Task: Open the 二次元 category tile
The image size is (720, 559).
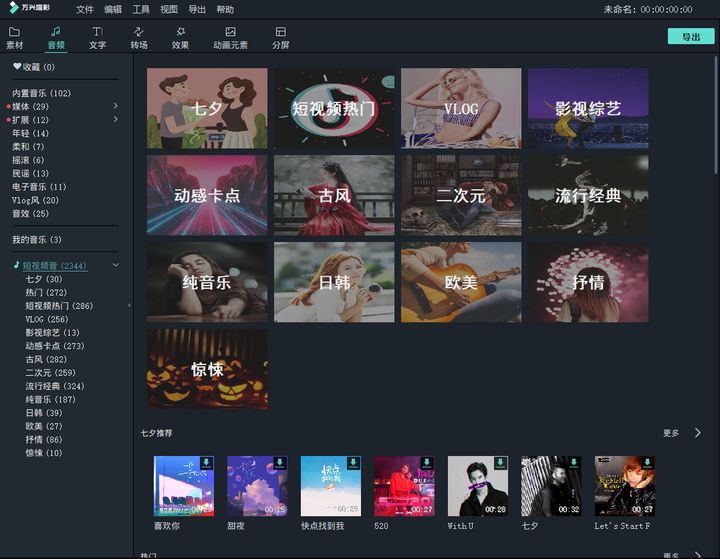Action: click(461, 195)
